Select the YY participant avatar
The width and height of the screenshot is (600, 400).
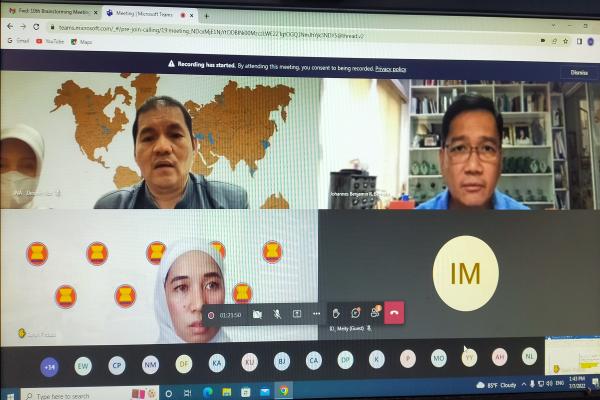pyautogui.click(x=469, y=358)
